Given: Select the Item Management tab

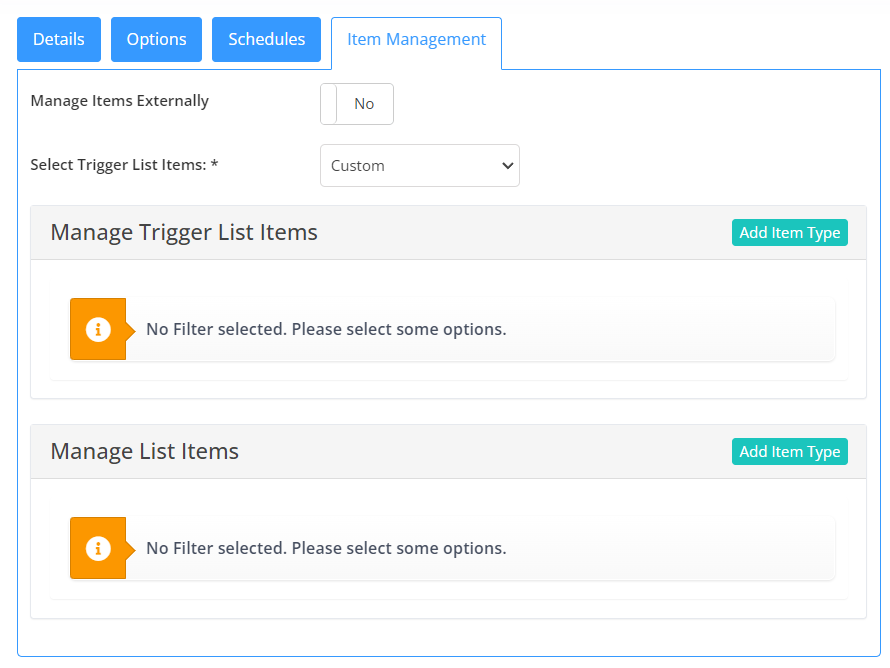Looking at the screenshot, I should tap(417, 40).
